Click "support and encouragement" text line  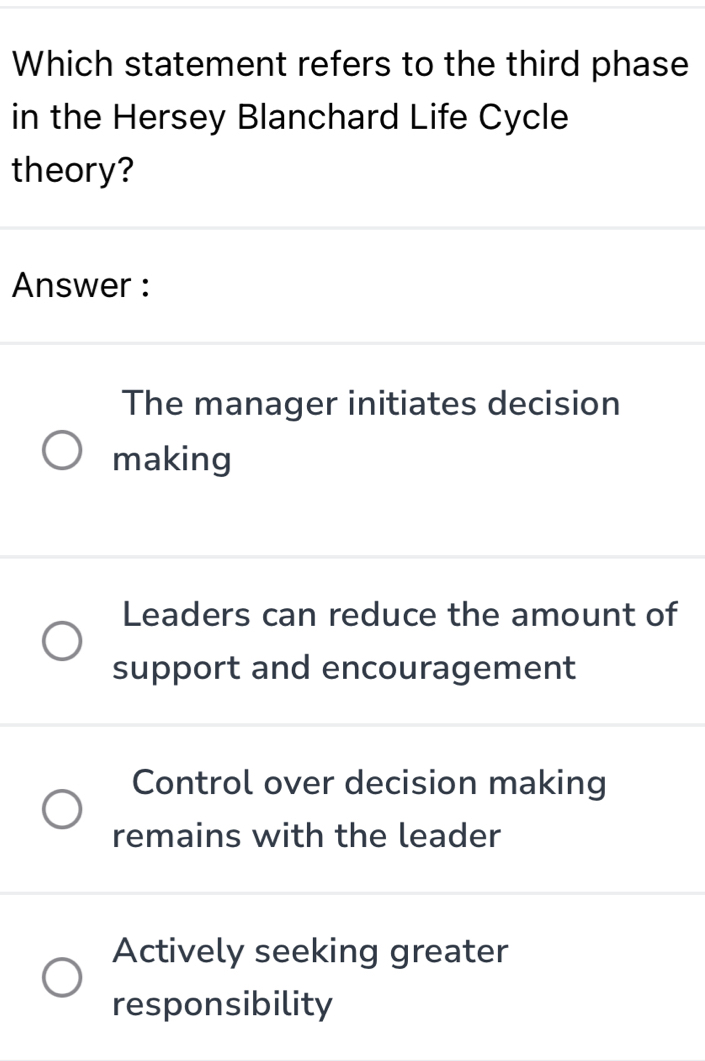pos(344,668)
